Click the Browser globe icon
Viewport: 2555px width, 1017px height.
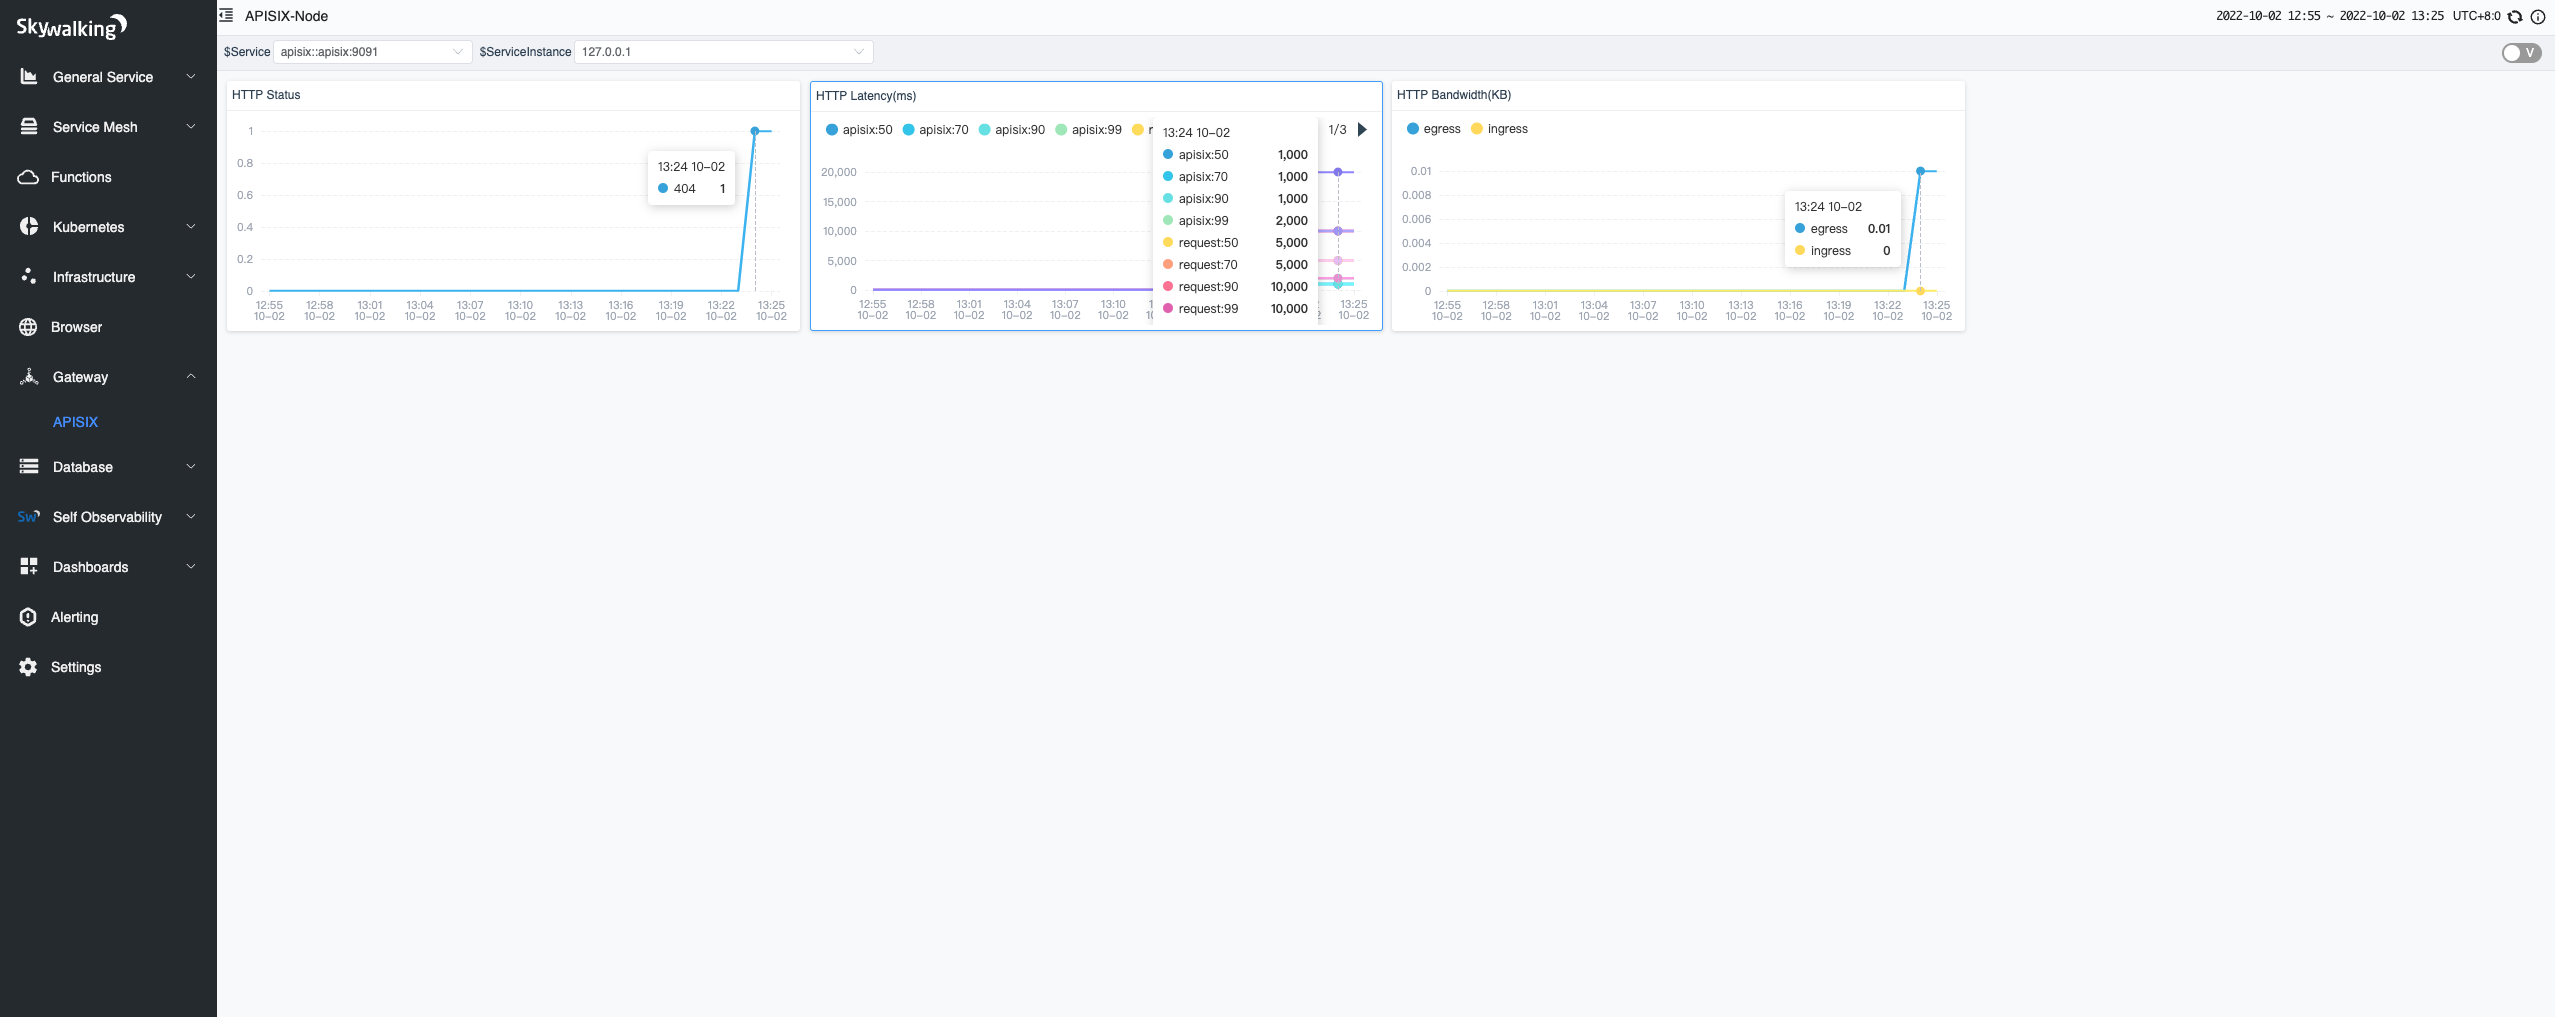28,327
